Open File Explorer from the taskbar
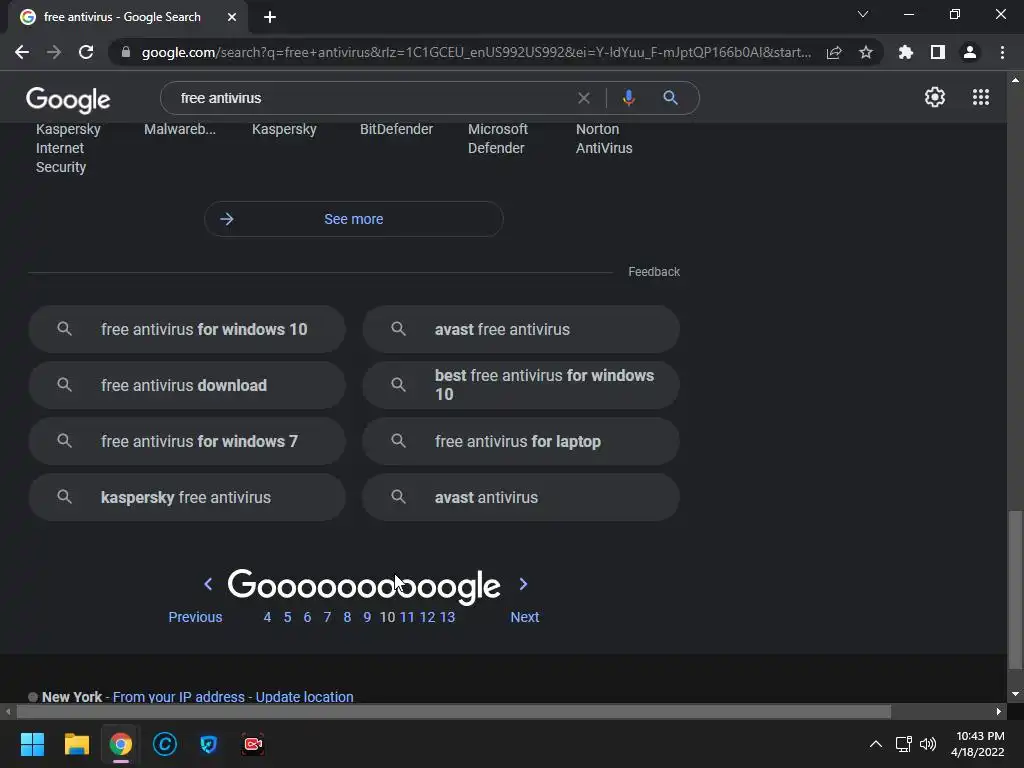1024x768 pixels. click(x=76, y=744)
